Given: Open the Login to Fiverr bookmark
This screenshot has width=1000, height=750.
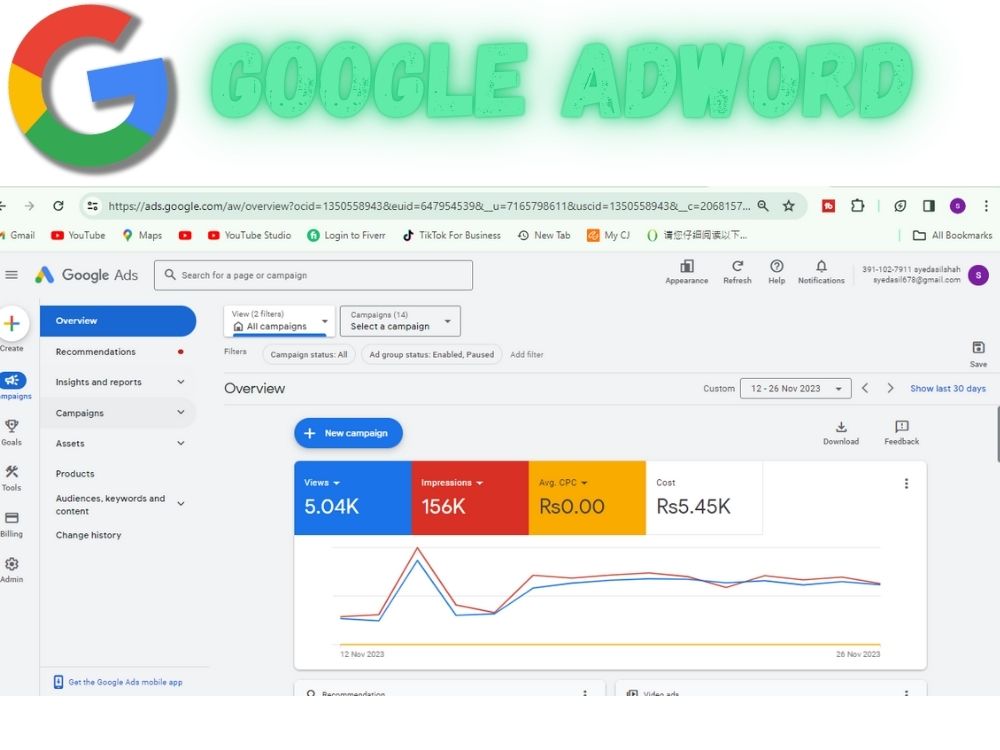Looking at the screenshot, I should click(346, 235).
